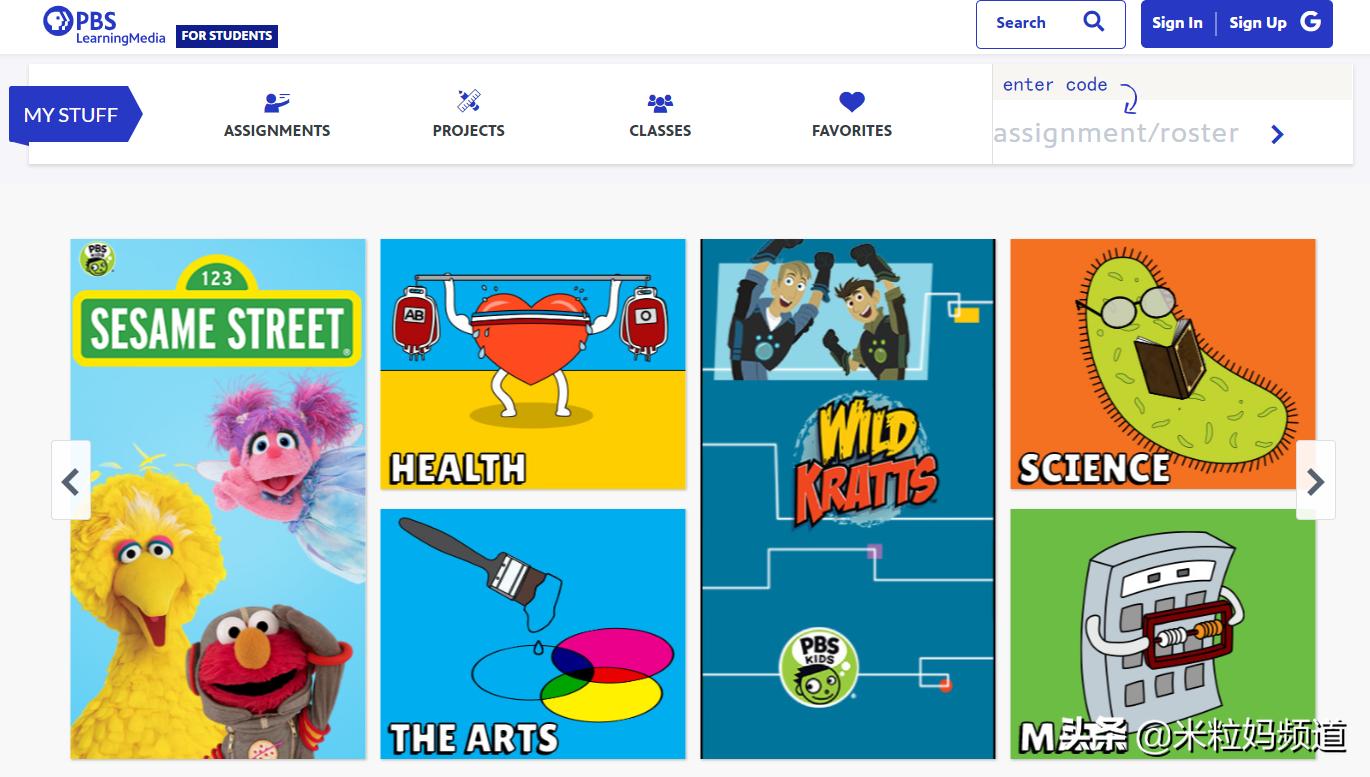Submit the assignment code with chevron arrow

pyautogui.click(x=1277, y=134)
